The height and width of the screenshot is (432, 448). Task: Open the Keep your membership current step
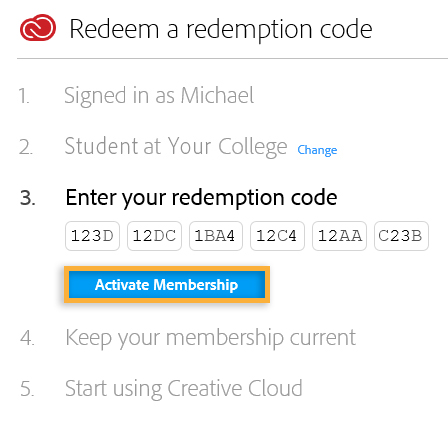[211, 338]
